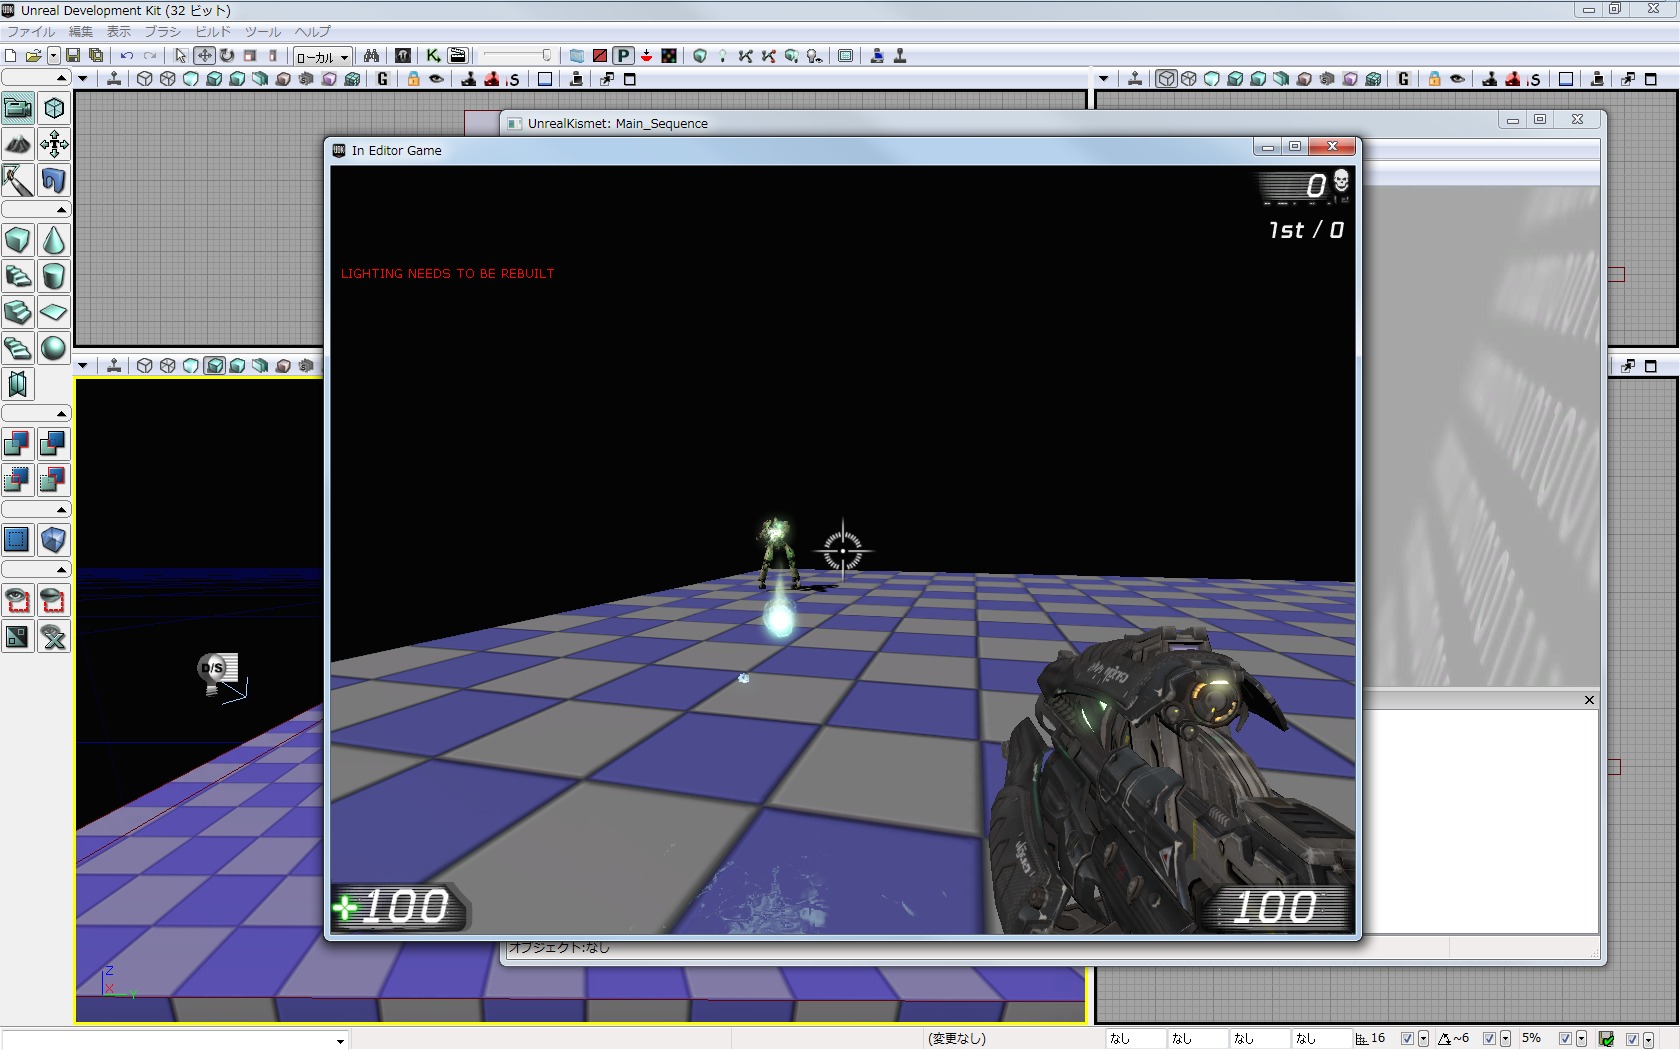Disable the 5% scale snap checkbox
Viewport: 1680px width, 1050px height.
tap(1565, 1039)
